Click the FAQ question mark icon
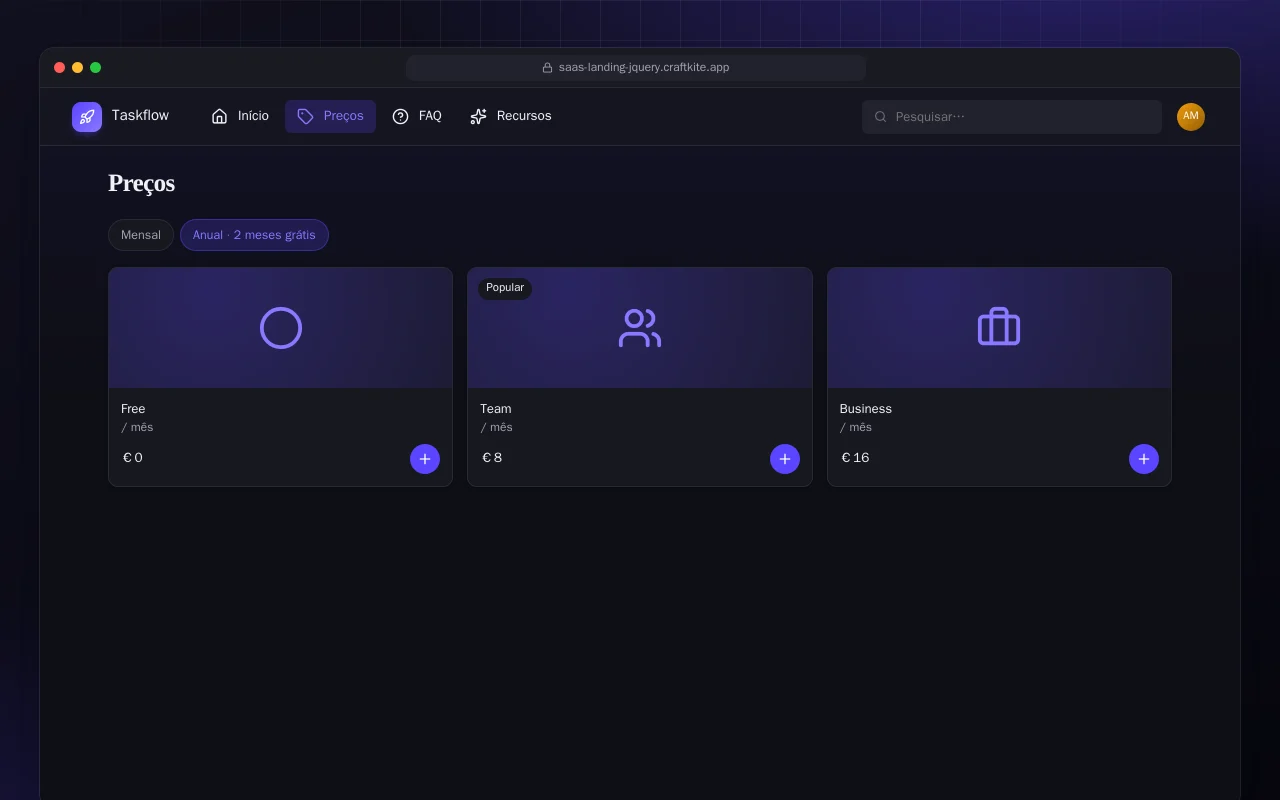The width and height of the screenshot is (1280, 800). (x=401, y=116)
